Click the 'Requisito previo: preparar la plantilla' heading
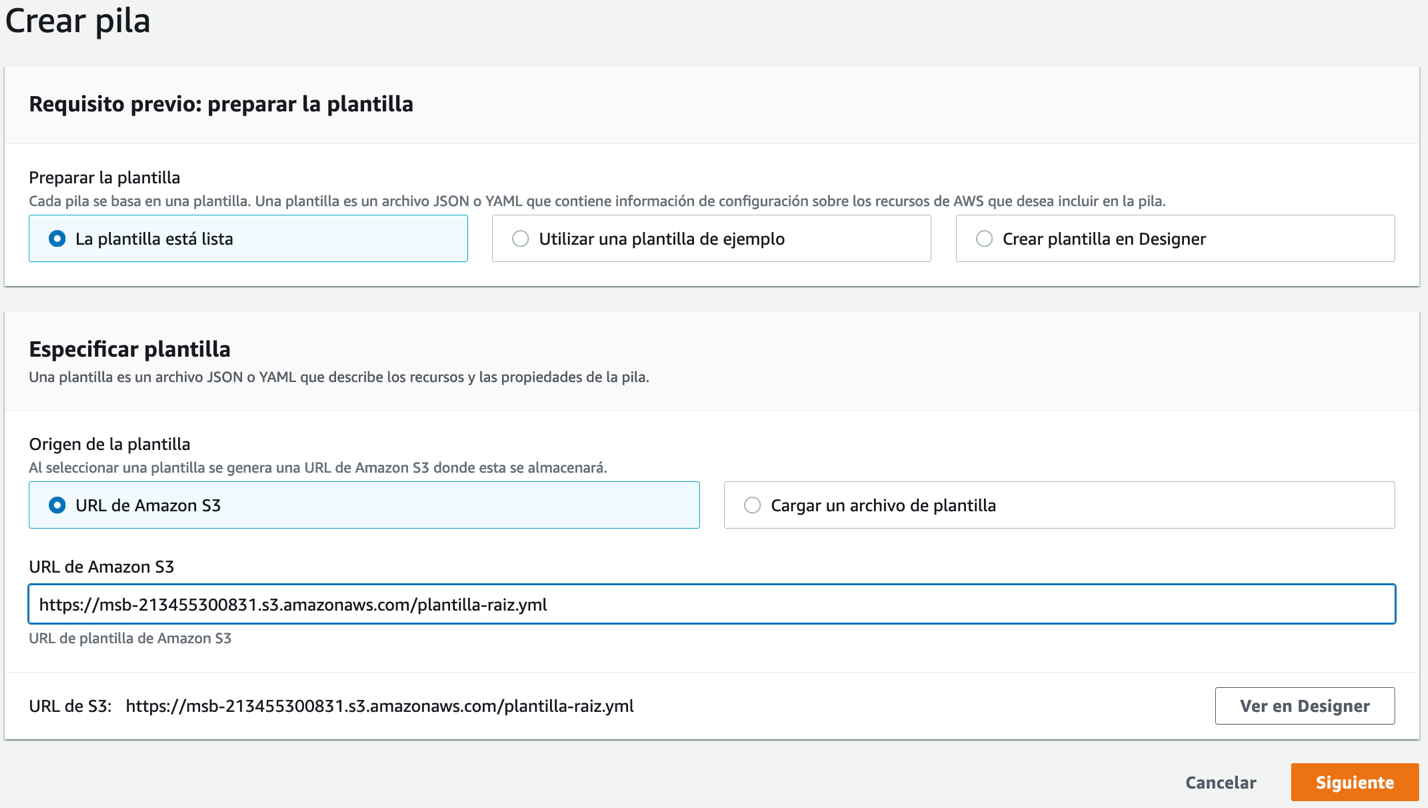 pyautogui.click(x=221, y=104)
